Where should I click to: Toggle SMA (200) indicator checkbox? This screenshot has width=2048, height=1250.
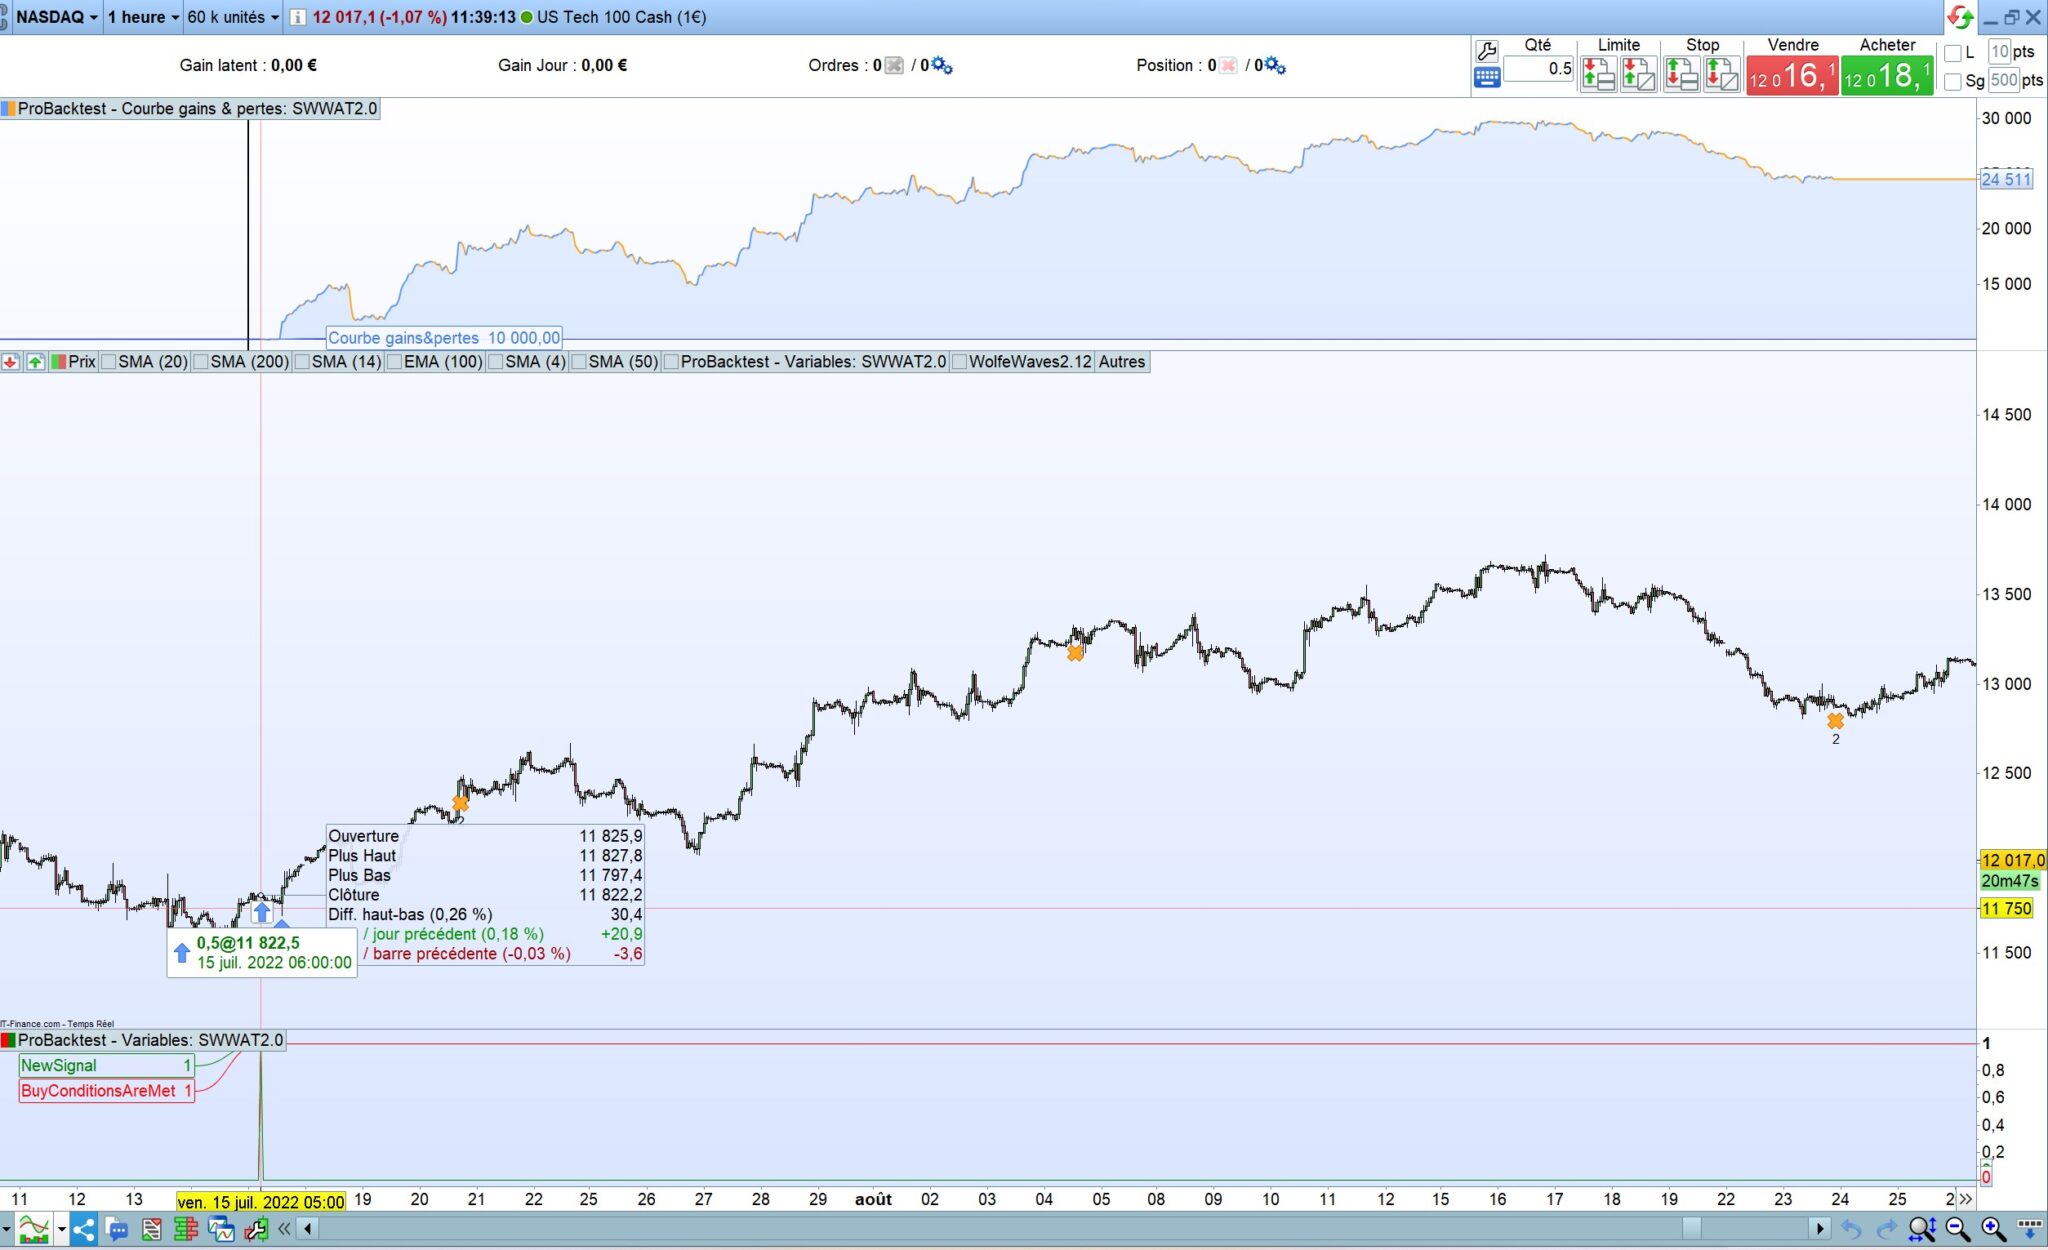click(201, 362)
